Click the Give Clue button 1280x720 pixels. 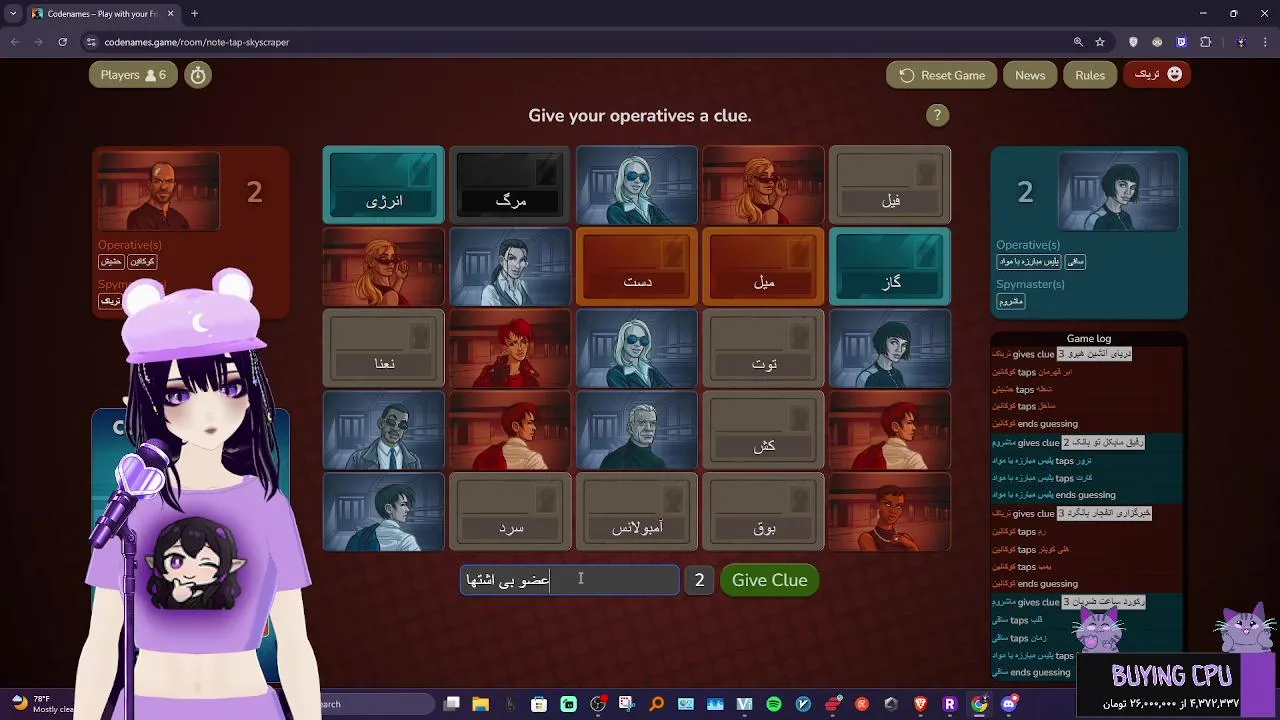769,580
